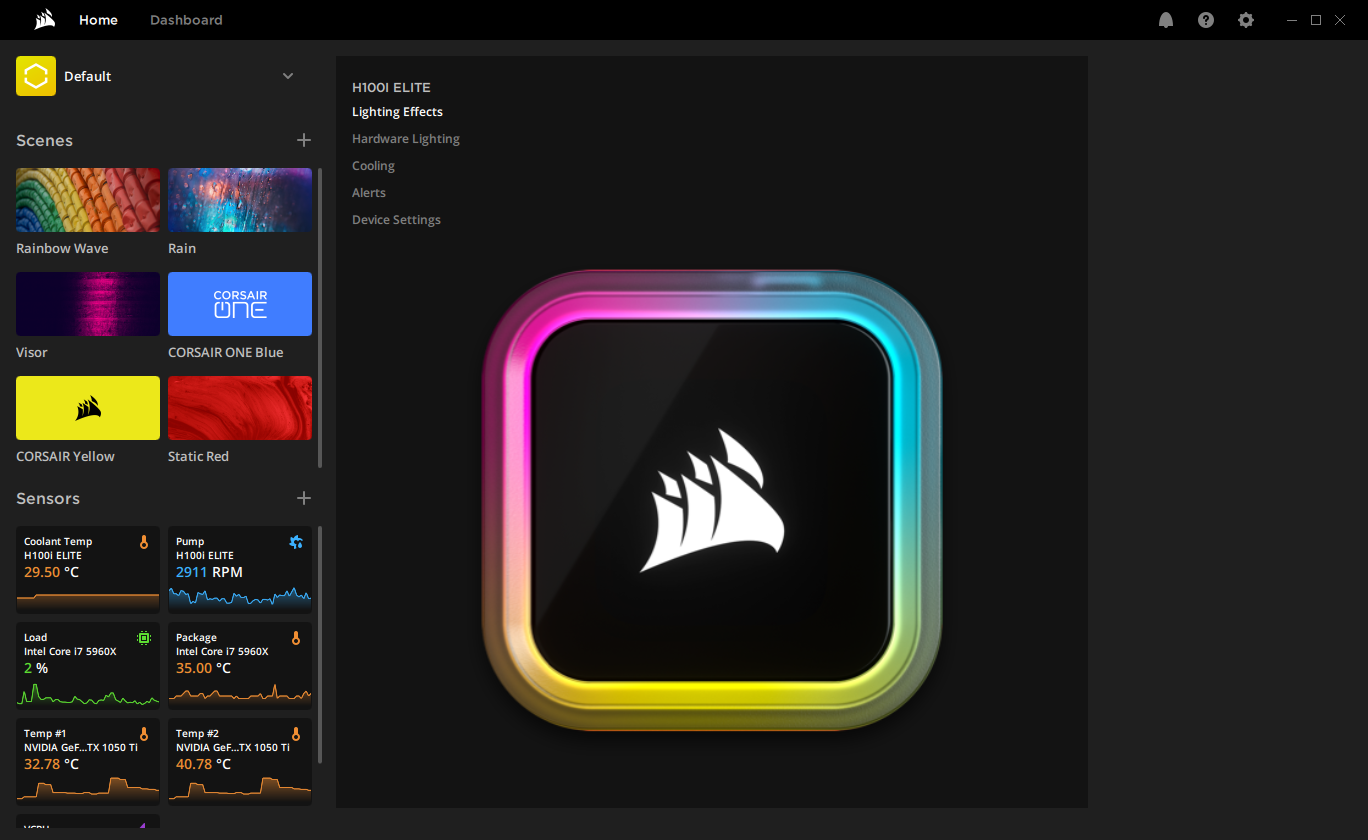
Task: Click the Temp #1 thermometer icon
Action: [x=144, y=734]
